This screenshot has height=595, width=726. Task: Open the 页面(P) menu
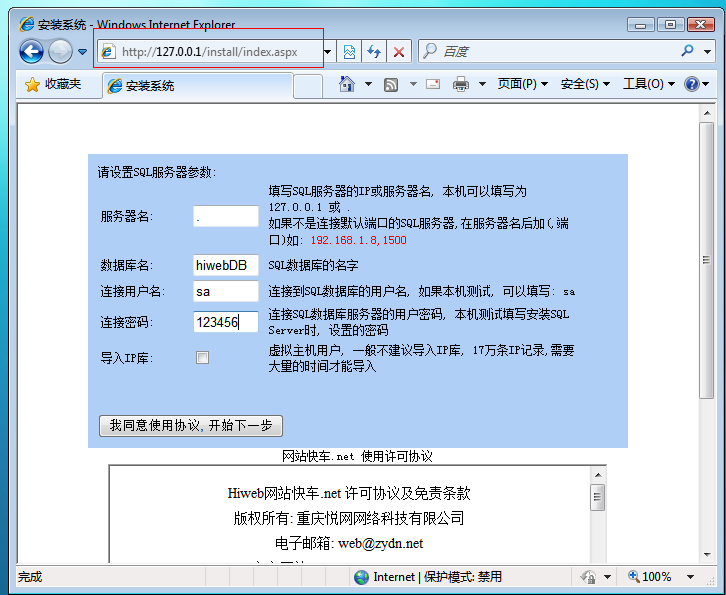tap(523, 84)
